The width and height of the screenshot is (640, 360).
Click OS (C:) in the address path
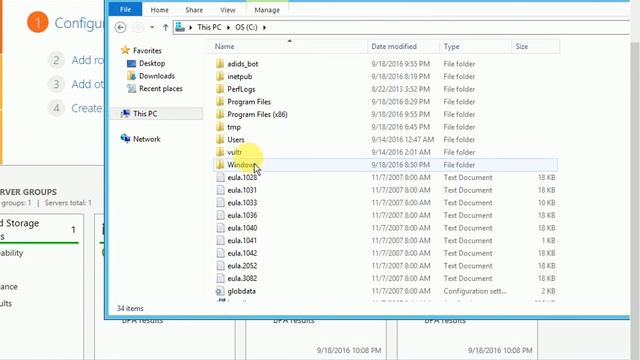pos(246,27)
